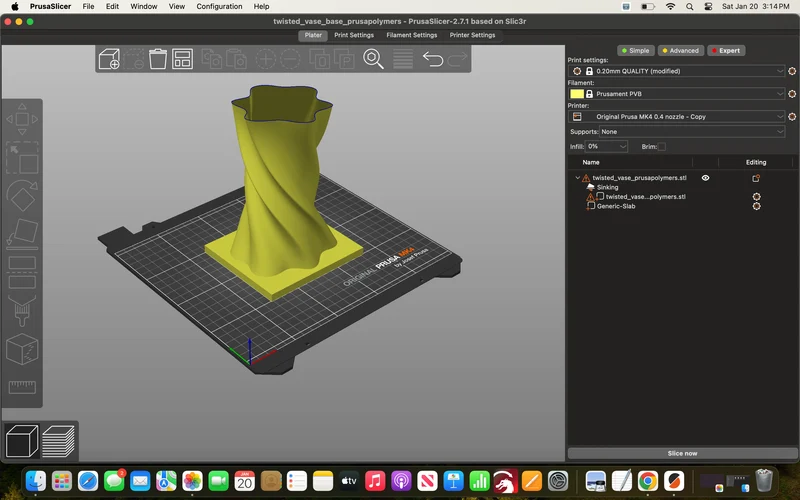This screenshot has height=500, width=800.
Task: Switch to layers preview view
Action: (x=58, y=441)
